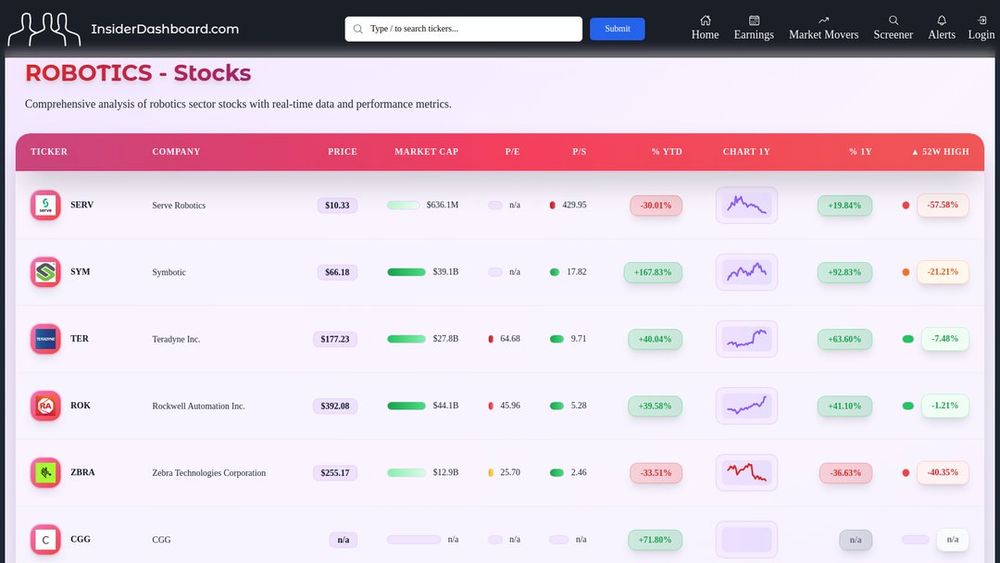
Task: Click the SERV $10.33 price badge
Action: coord(337,205)
